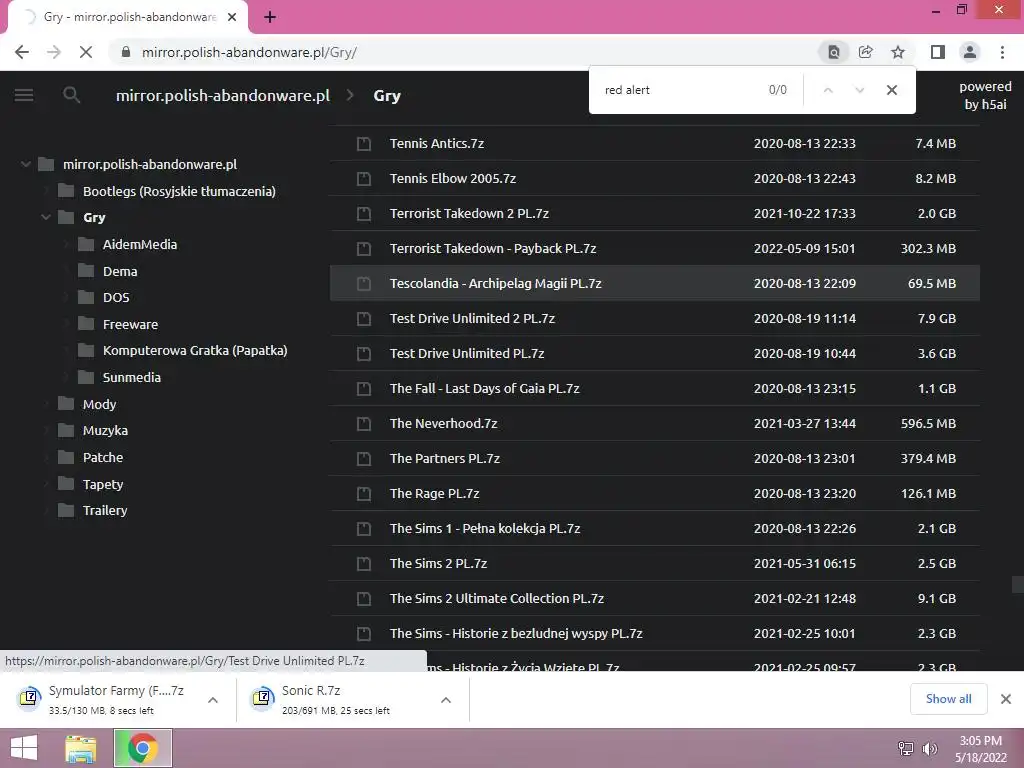Open the Bootlegs (Rosyjskie tłumaczenia) folder
The image size is (1024, 768).
pyautogui.click(x=179, y=191)
